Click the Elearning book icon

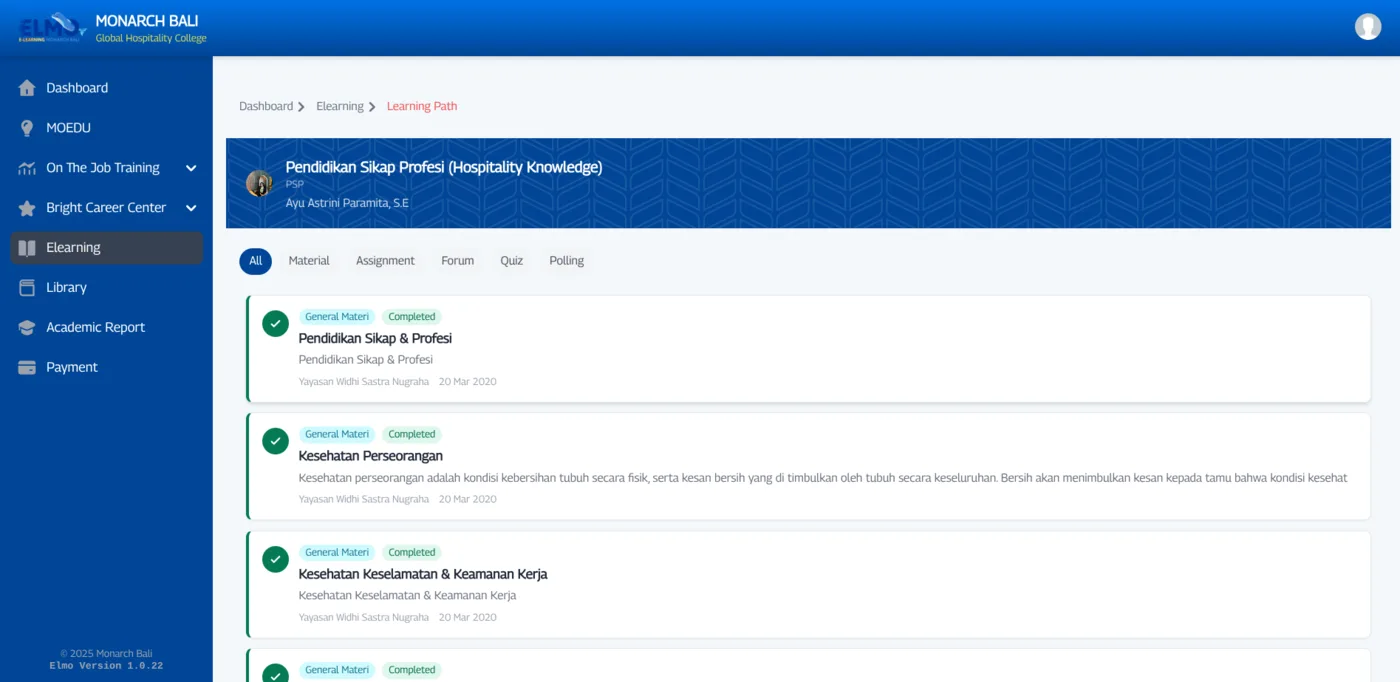pos(27,248)
